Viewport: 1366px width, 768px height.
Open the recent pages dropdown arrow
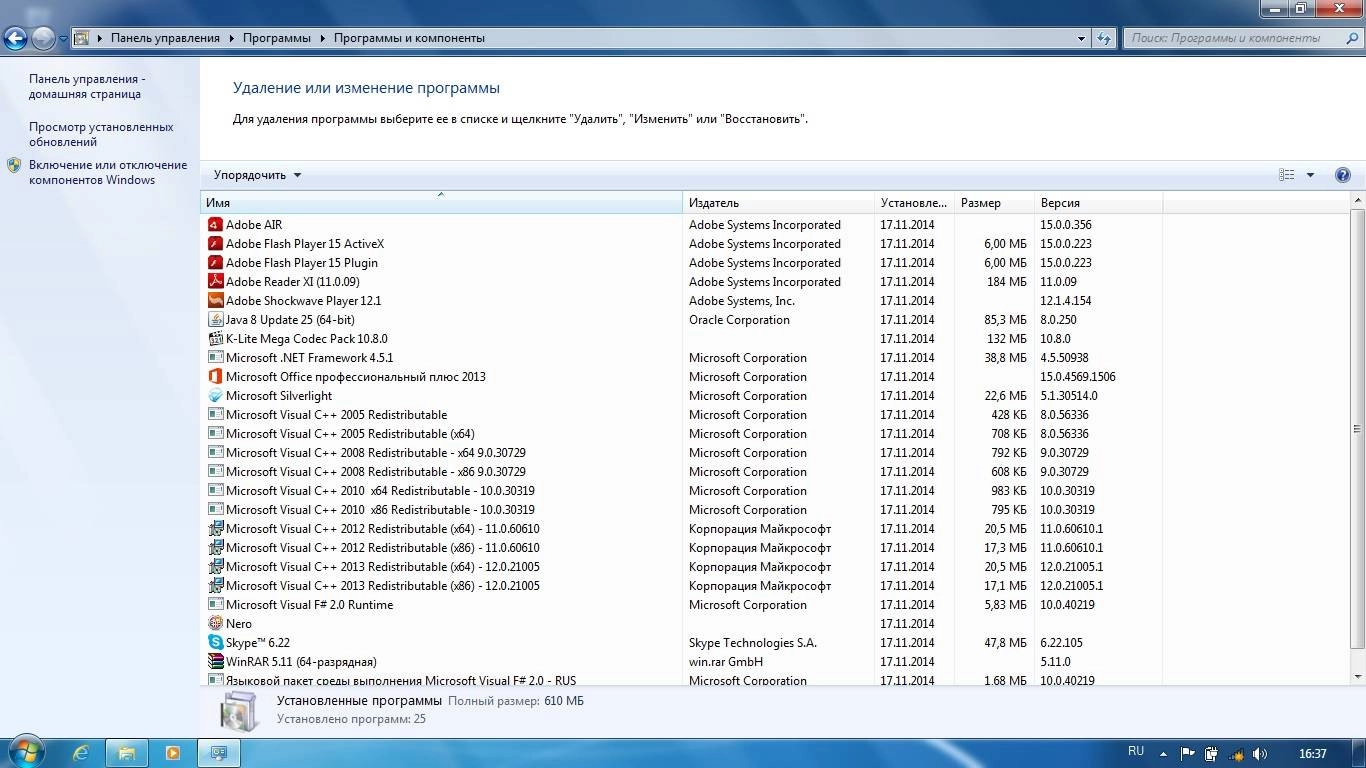coord(63,38)
